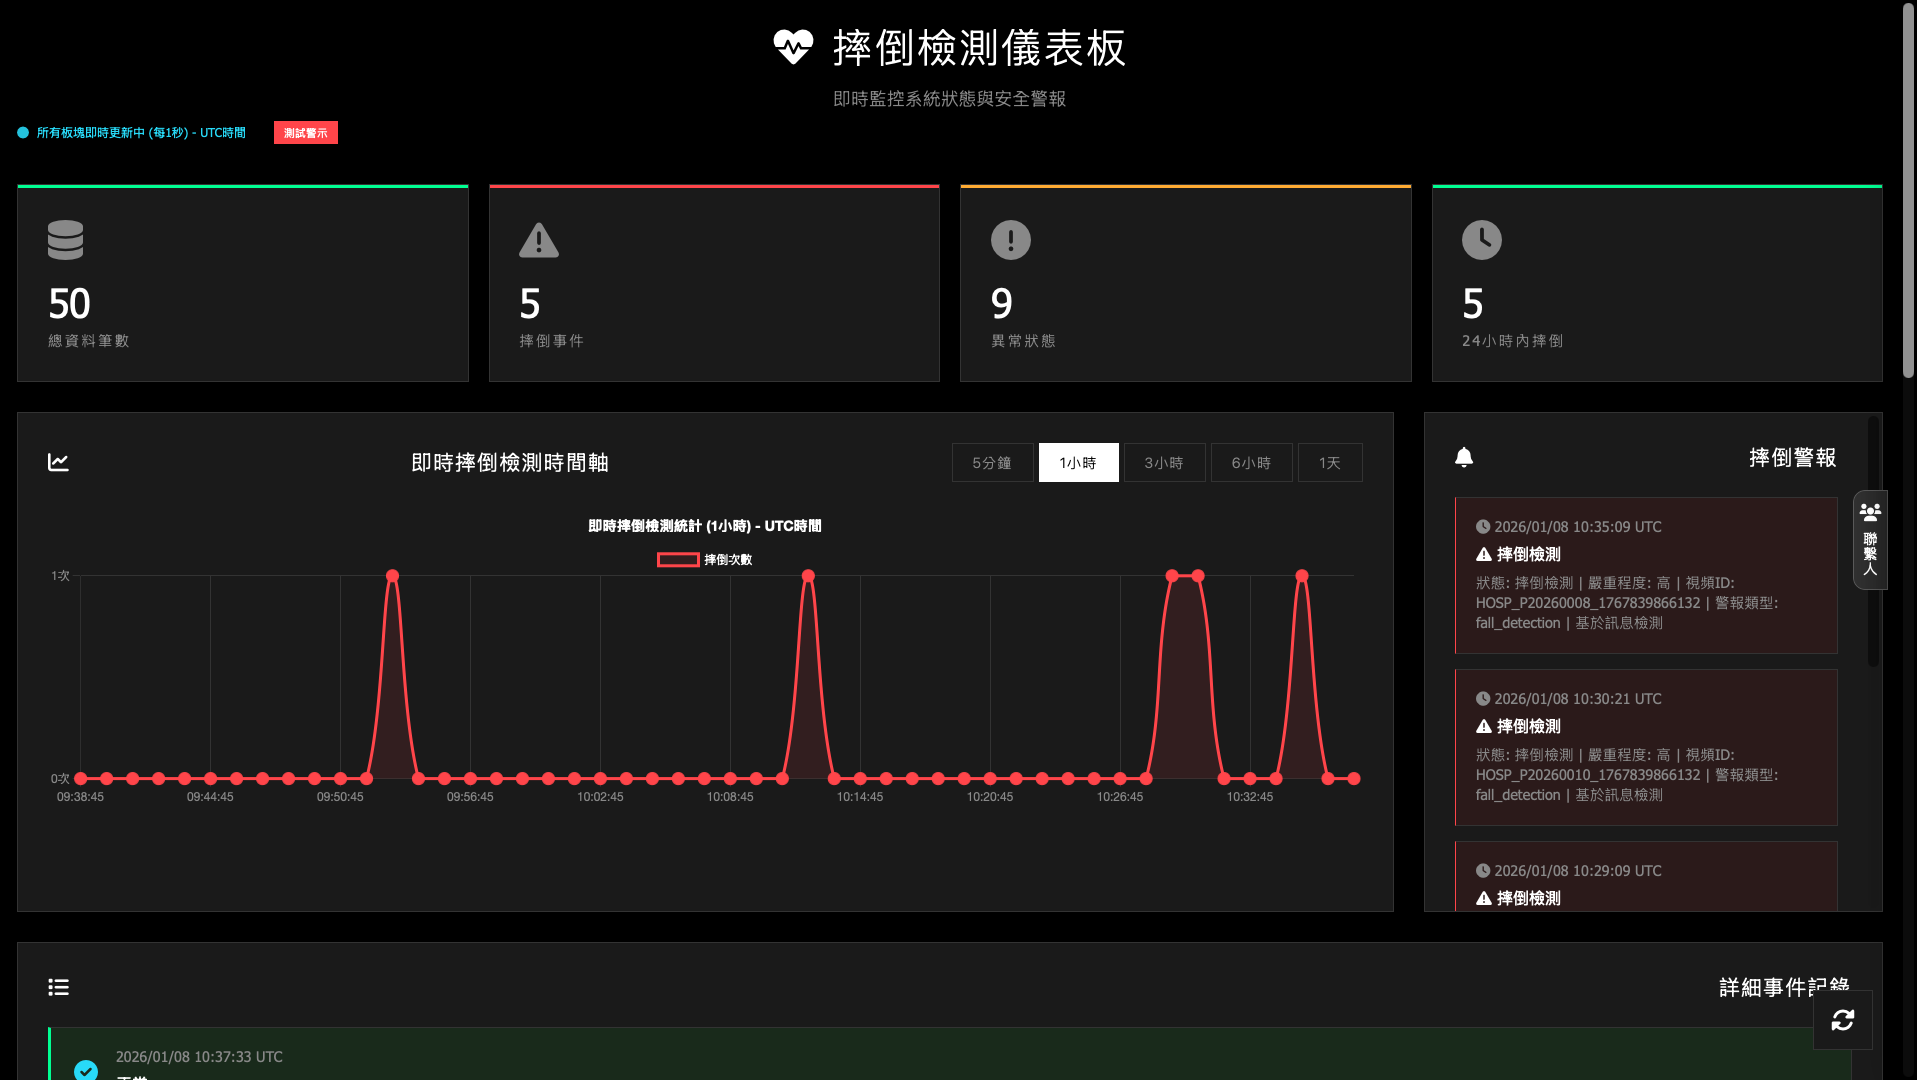The width and height of the screenshot is (1917, 1080).
Task: Select the 1小時 time range tab
Action: [x=1078, y=463]
